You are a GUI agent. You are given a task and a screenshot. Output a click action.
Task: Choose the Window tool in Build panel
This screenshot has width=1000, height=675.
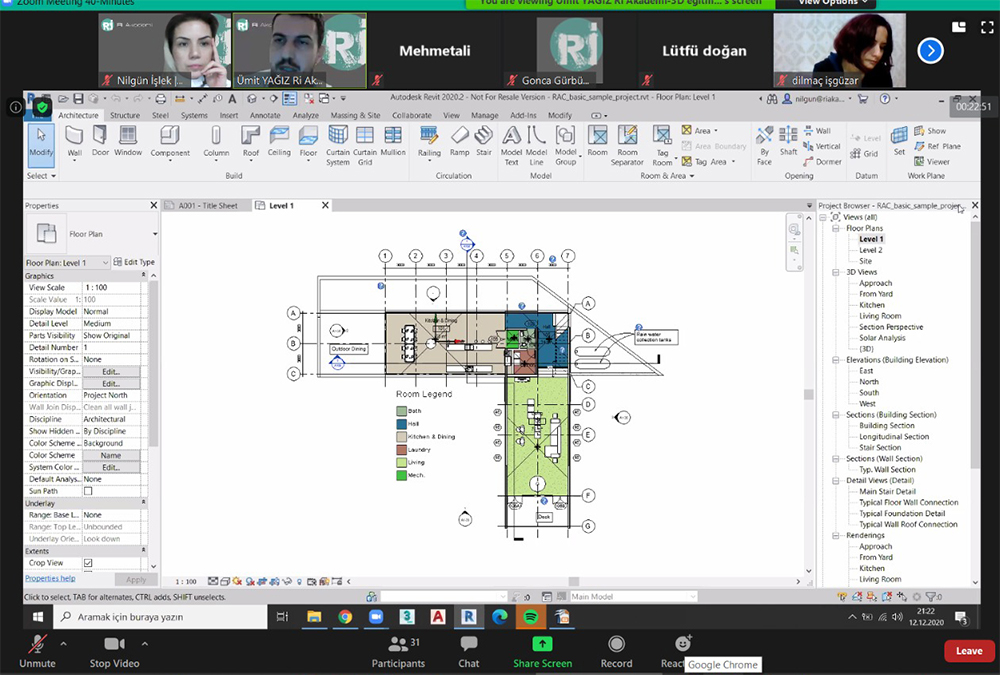(x=128, y=141)
